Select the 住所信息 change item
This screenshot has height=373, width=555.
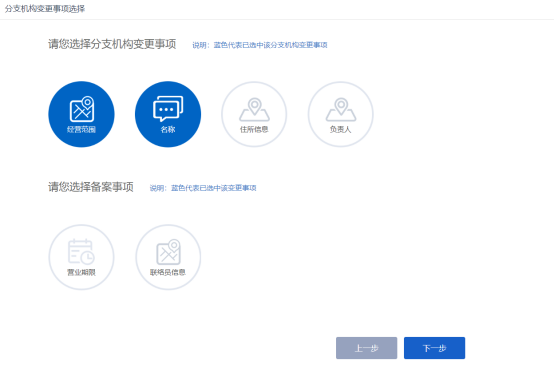254,114
